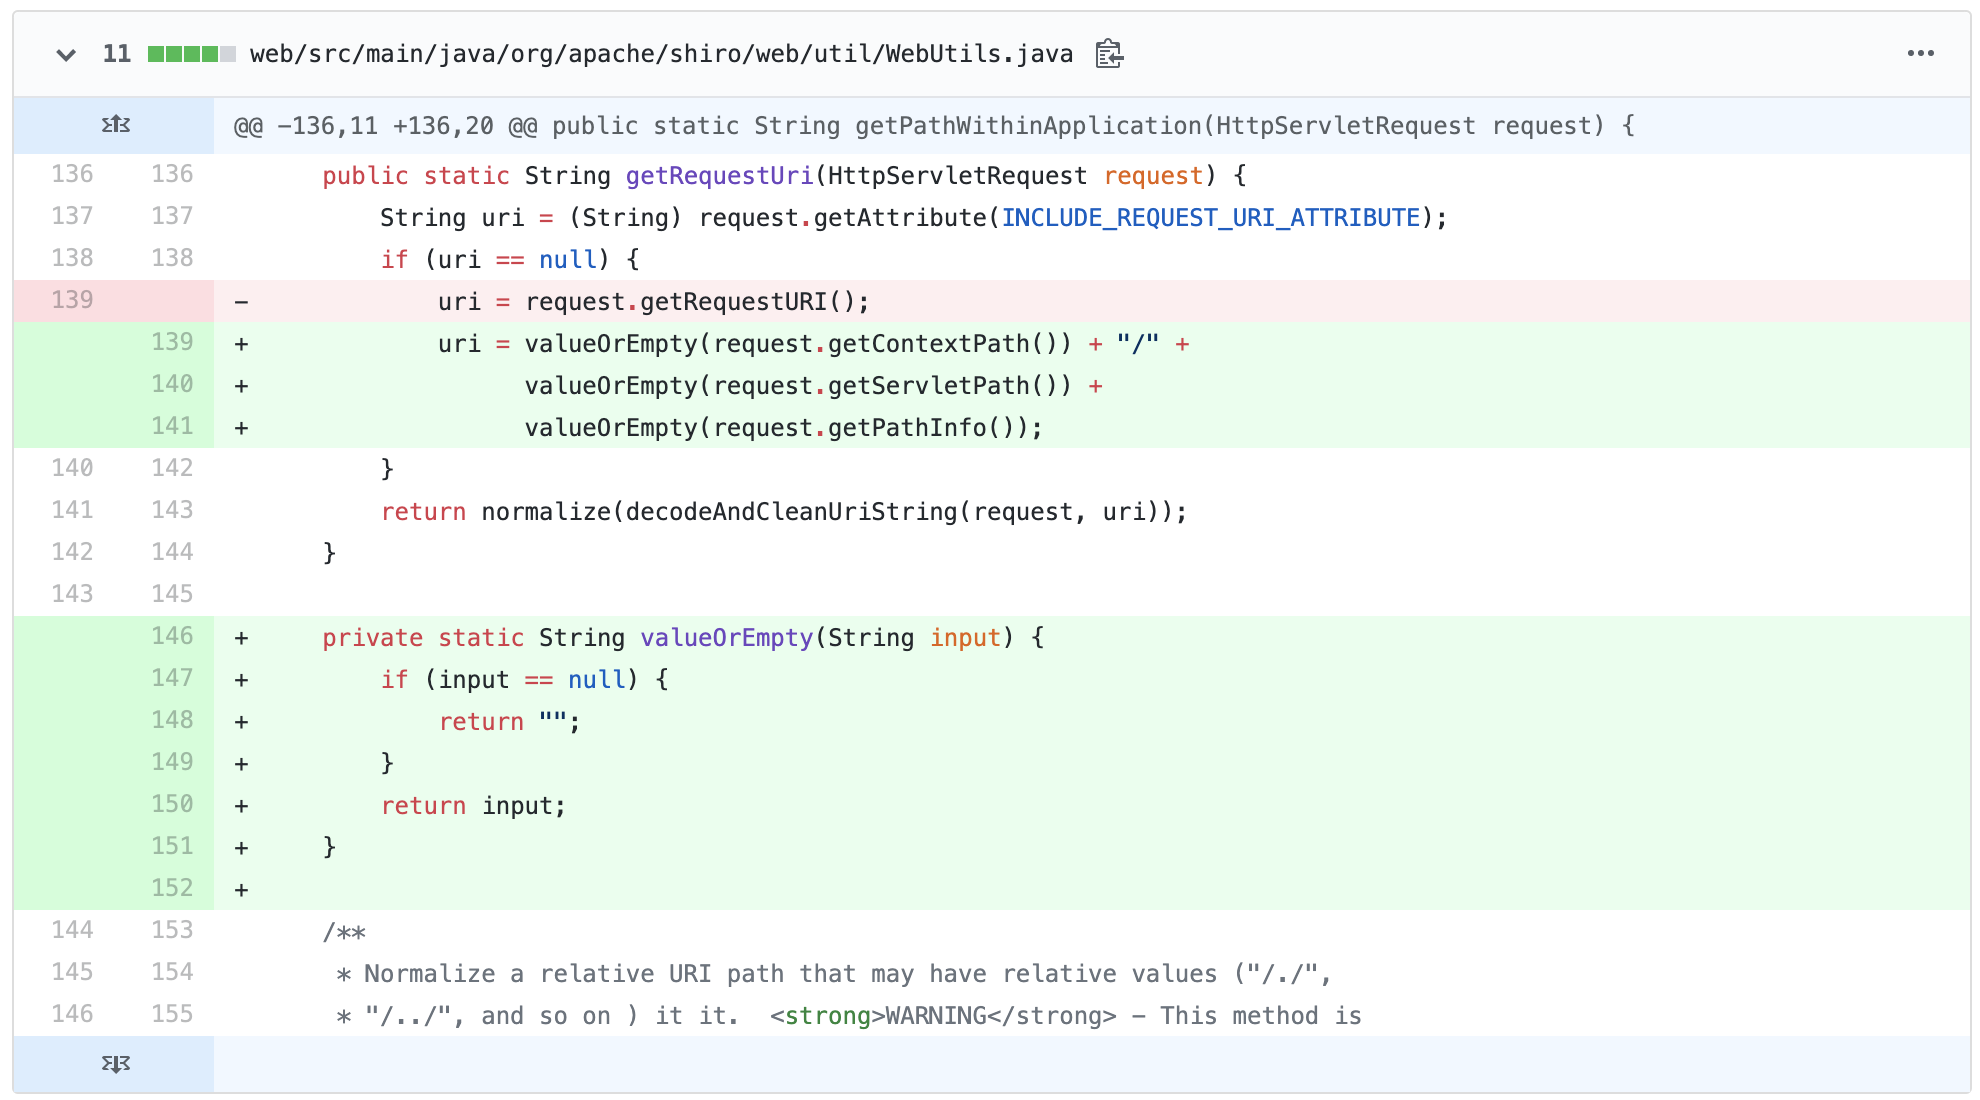Click the hunk header line text
Screen dimensions: 1980x1100
(x=933, y=126)
